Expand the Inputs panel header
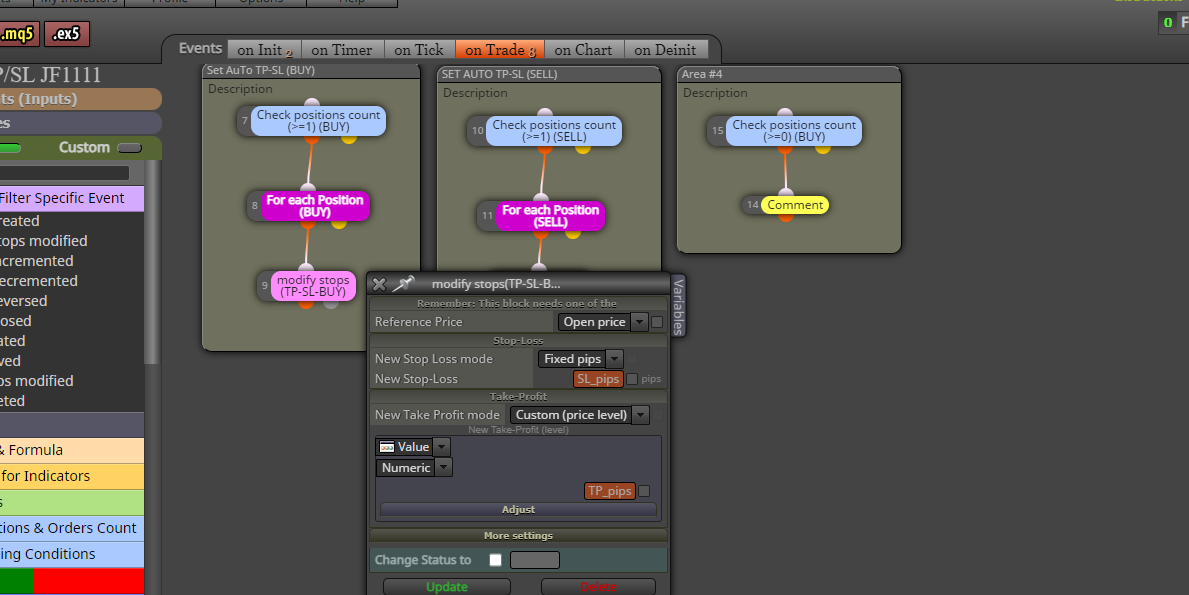The width and height of the screenshot is (1189, 595). (80, 99)
